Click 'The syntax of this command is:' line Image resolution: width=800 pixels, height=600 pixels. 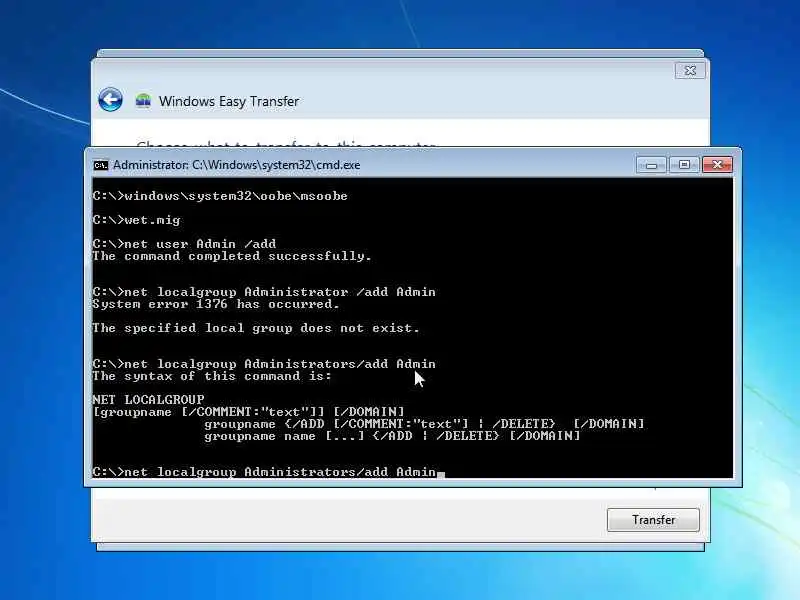pos(212,376)
